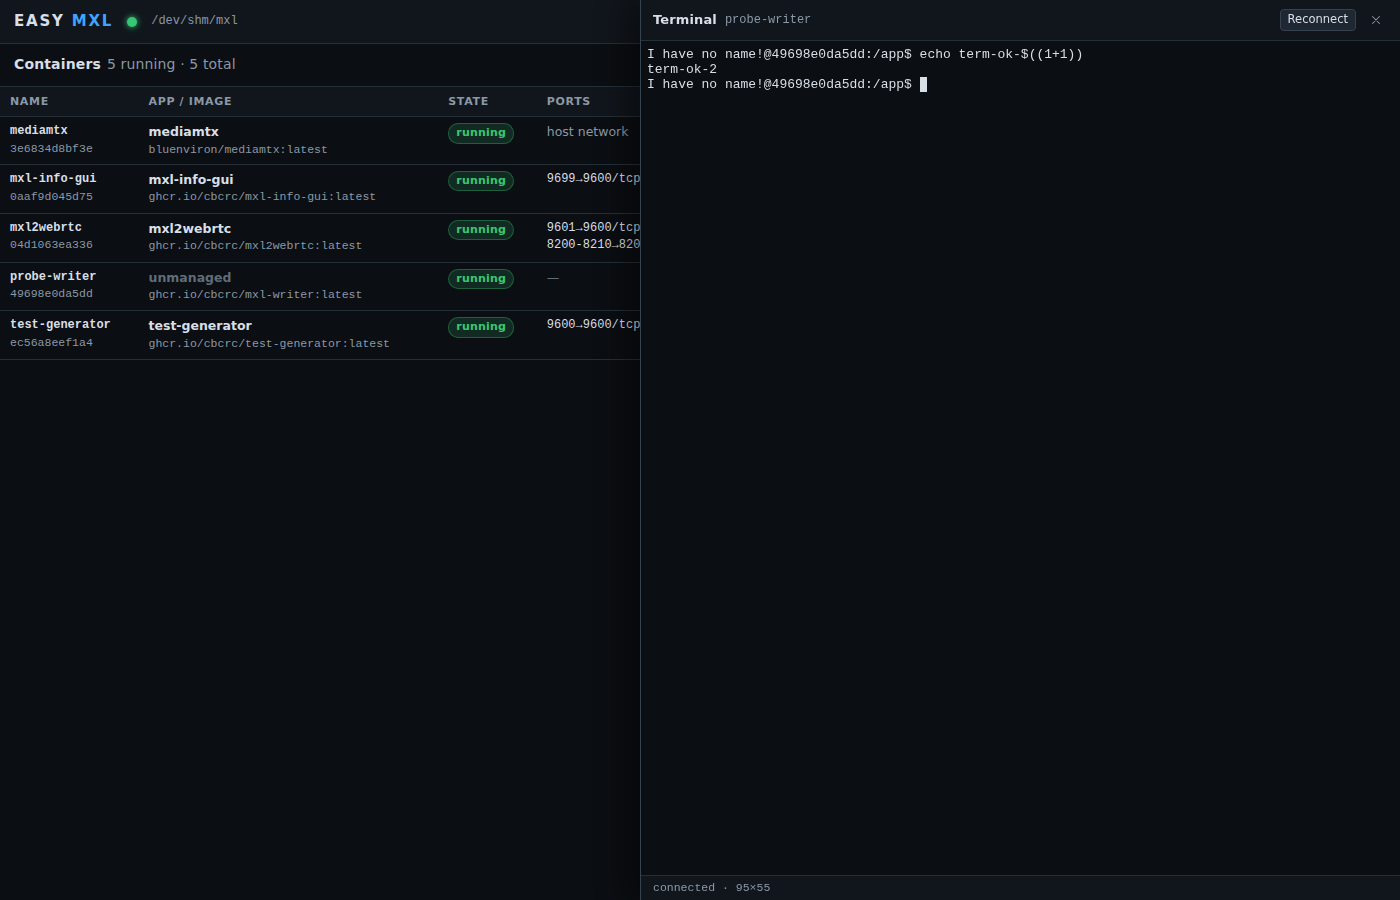This screenshot has width=1400, height=900.
Task: Click the ghcr.io/cbcrc/mxl-info-gui:latest image text
Action: point(262,197)
